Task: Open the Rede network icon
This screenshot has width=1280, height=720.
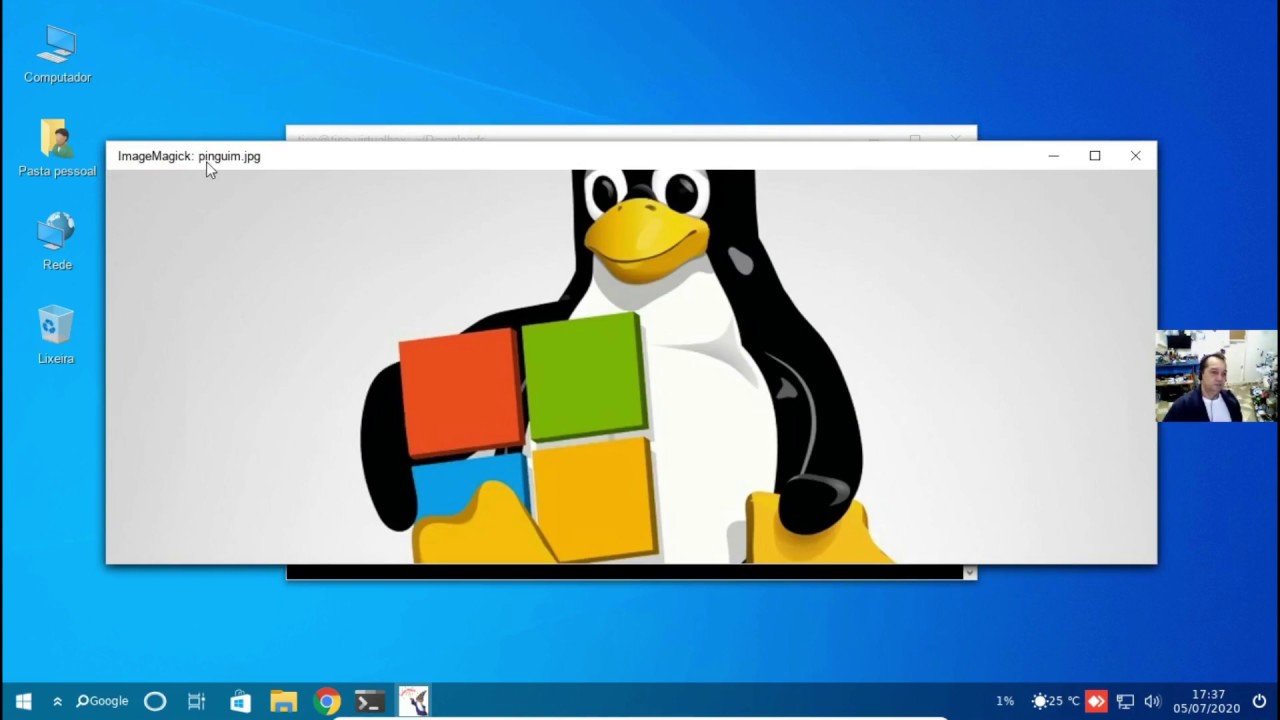Action: pyautogui.click(x=57, y=241)
